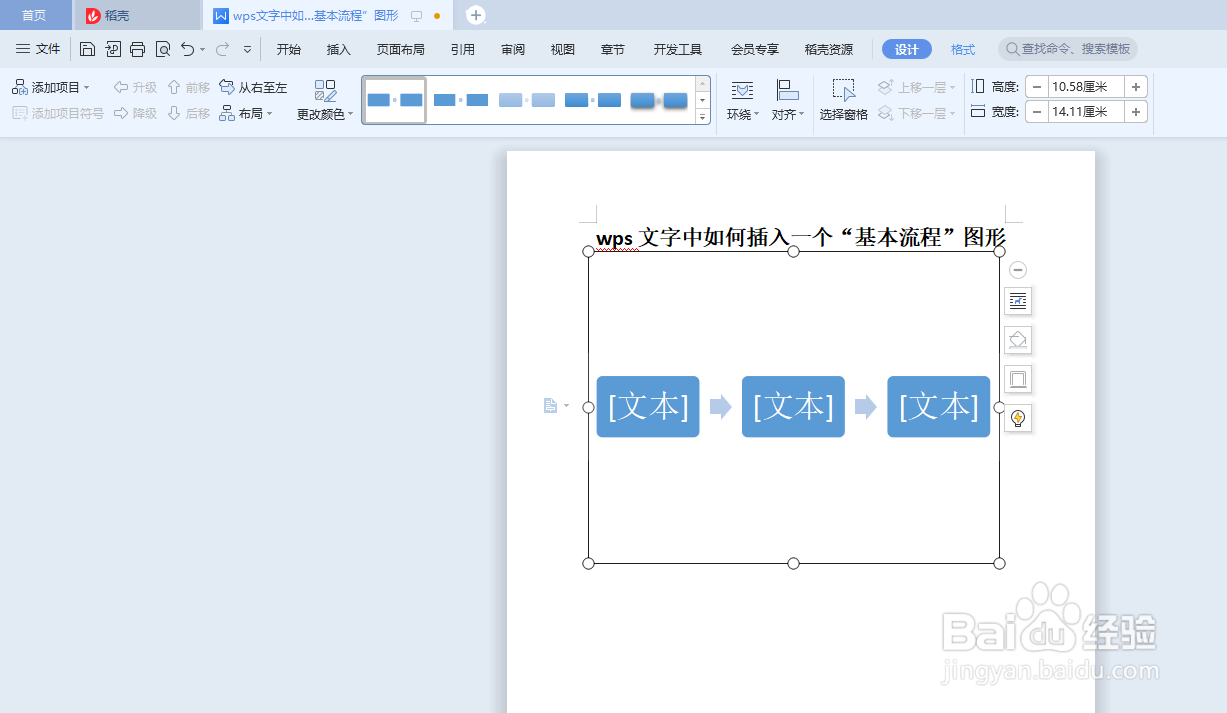Viewport: 1227px width, 713px height.
Task: Click the search commands and templates box
Action: [x=1068, y=49]
